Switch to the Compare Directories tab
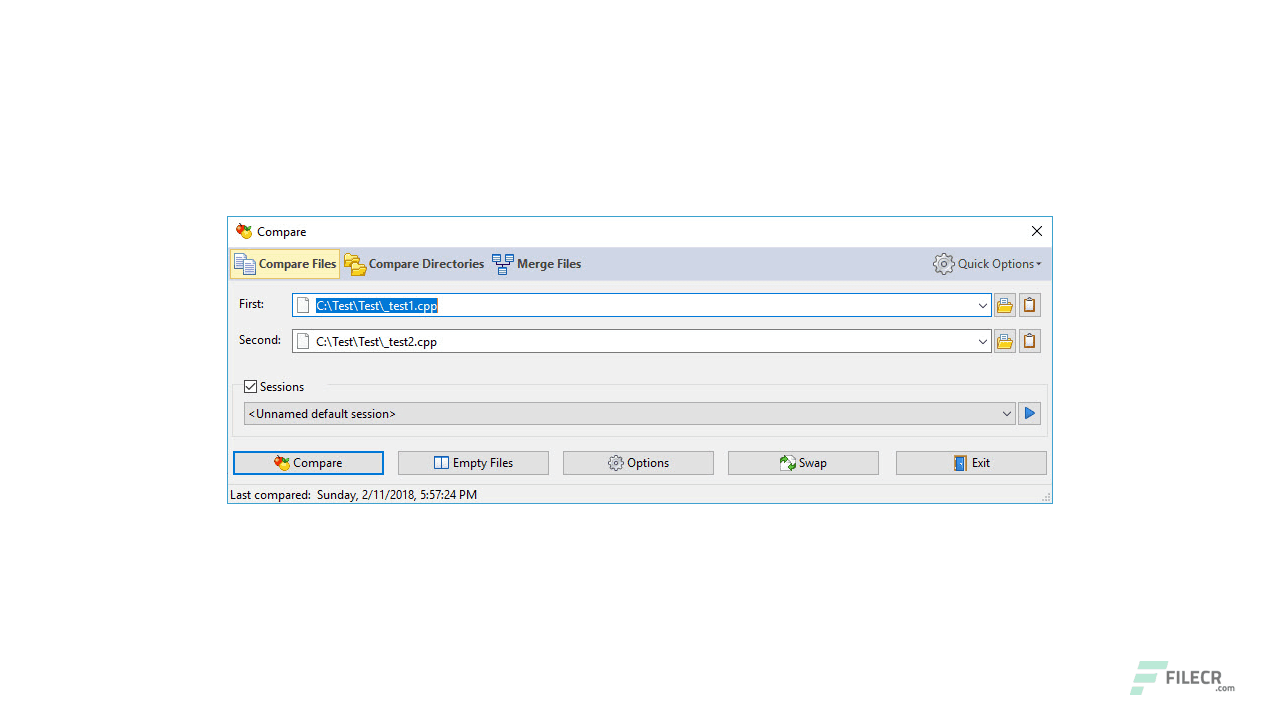1280x720 pixels. [x=414, y=263]
